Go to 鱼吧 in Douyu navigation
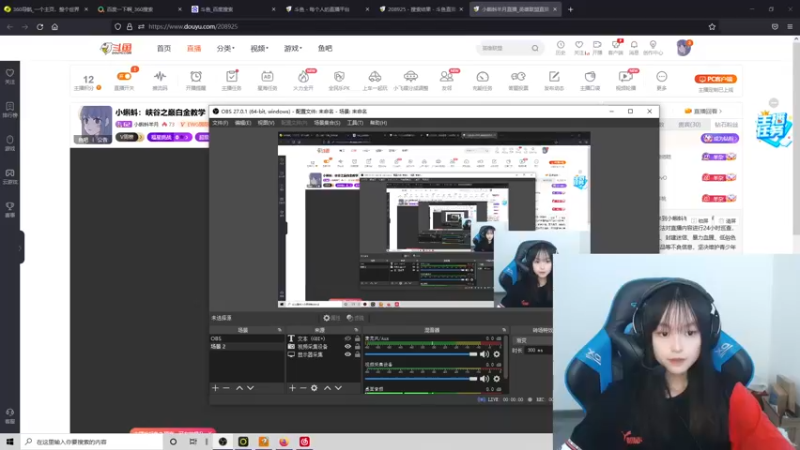The width and height of the screenshot is (800, 450). tap(325, 48)
